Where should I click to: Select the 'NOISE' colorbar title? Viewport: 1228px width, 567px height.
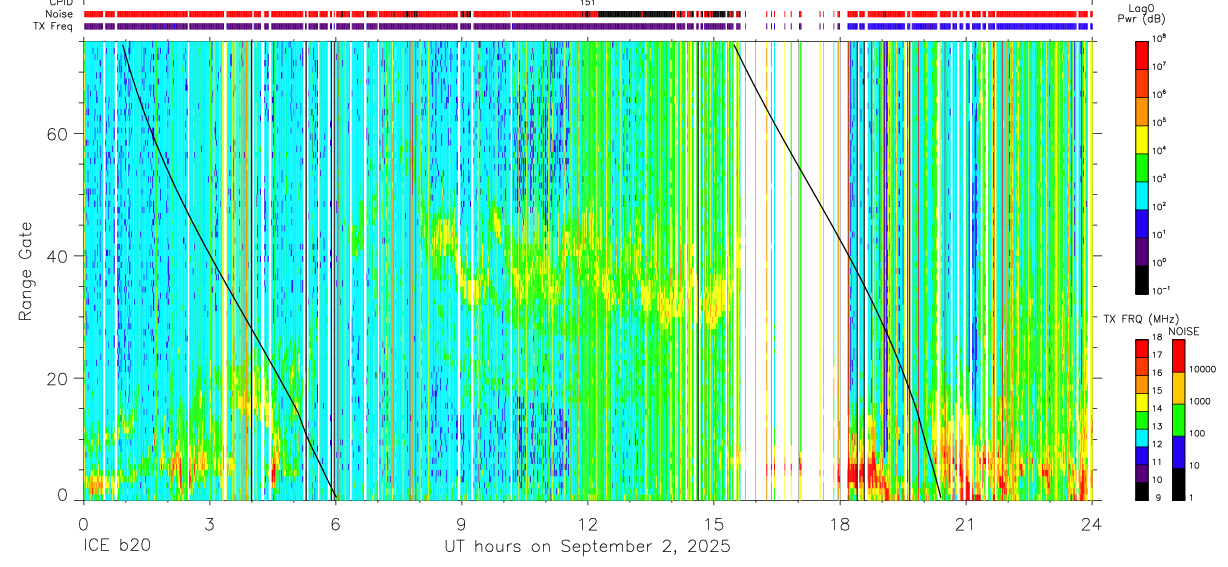1184,331
